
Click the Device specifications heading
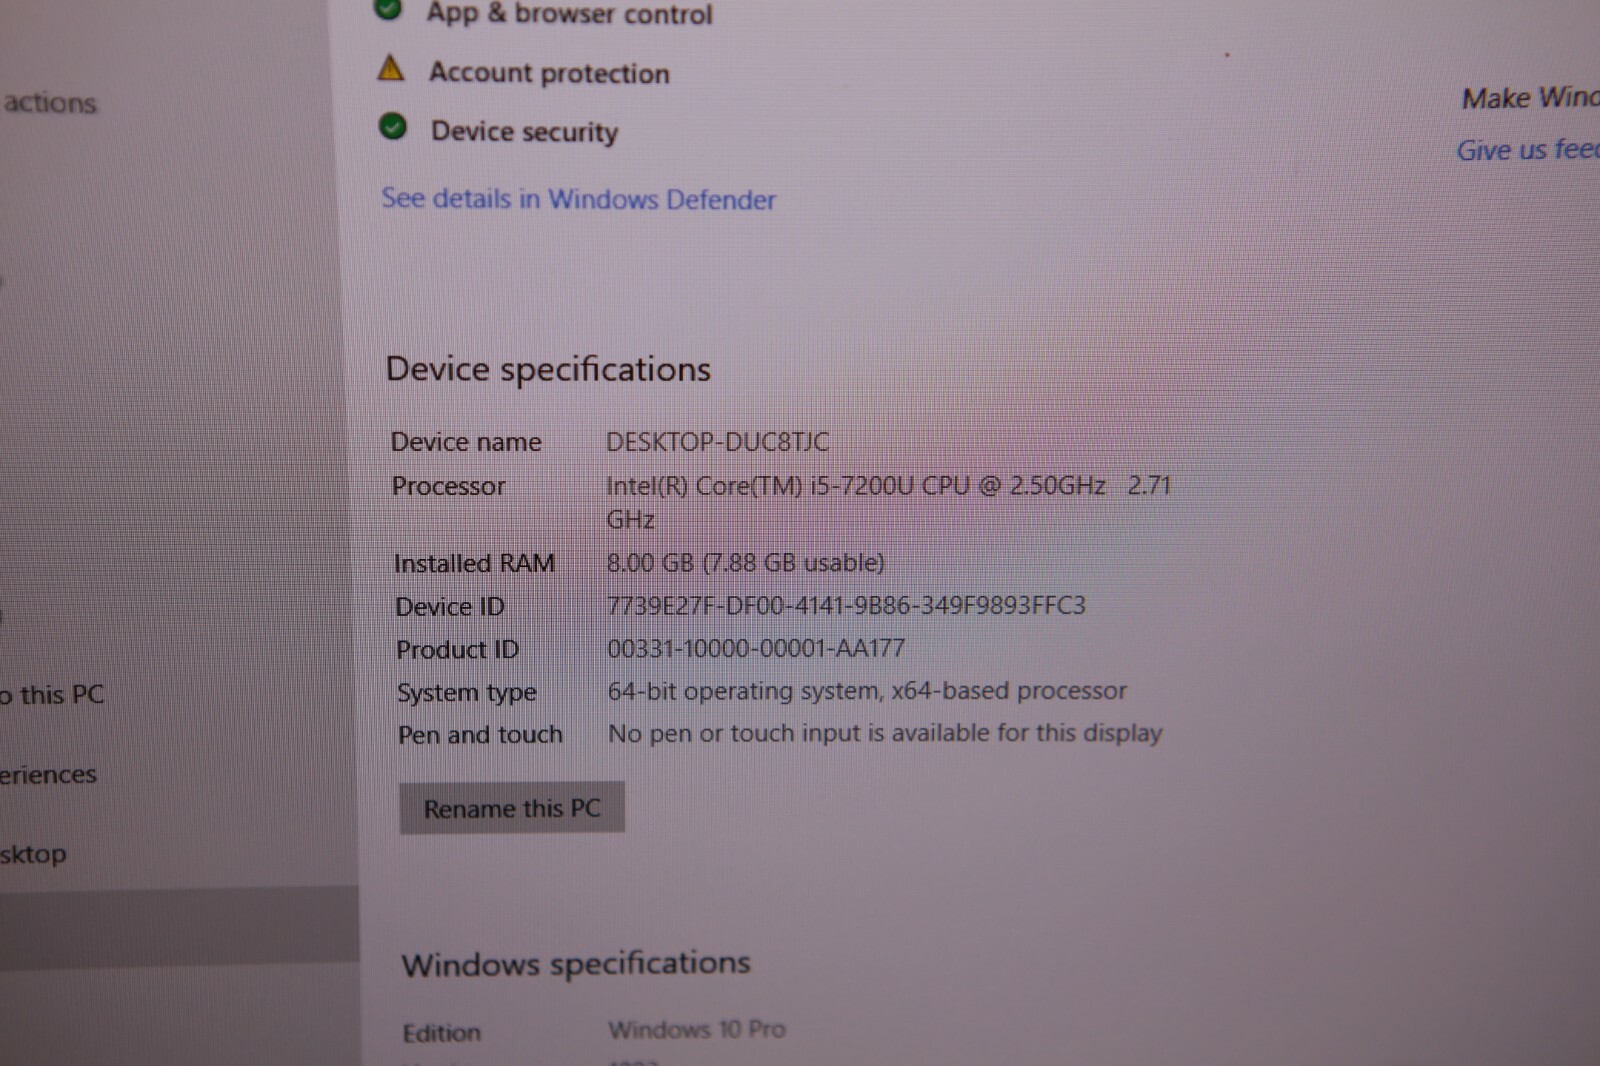[x=548, y=369]
